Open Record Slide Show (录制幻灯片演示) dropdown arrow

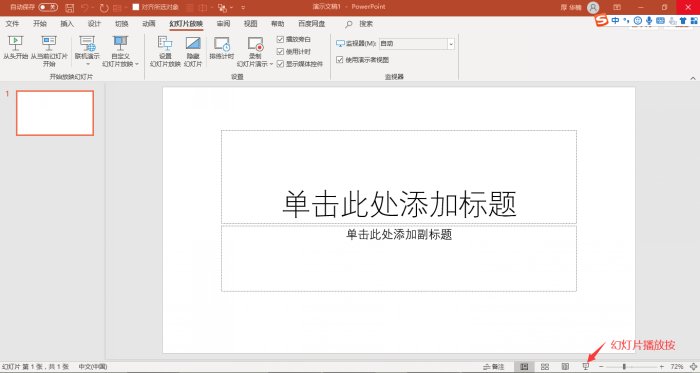[271, 64]
